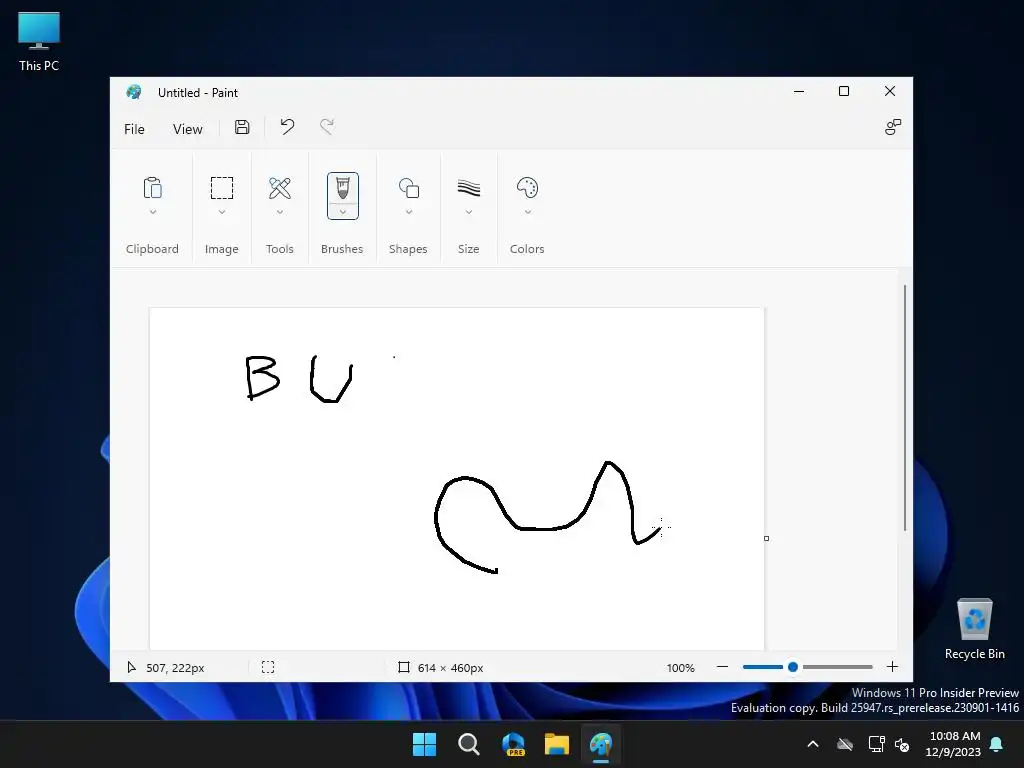Click the Clipboard group label
Image resolution: width=1024 pixels, height=768 pixels.
click(x=152, y=249)
